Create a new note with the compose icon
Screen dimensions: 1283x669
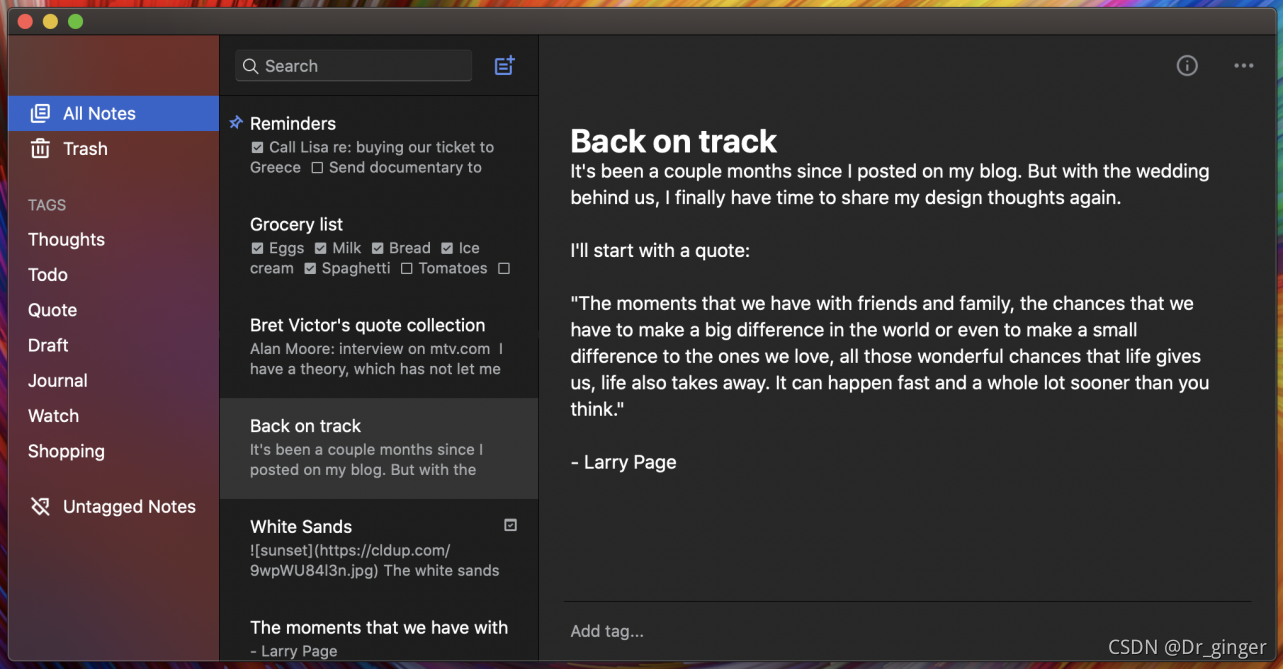505,66
